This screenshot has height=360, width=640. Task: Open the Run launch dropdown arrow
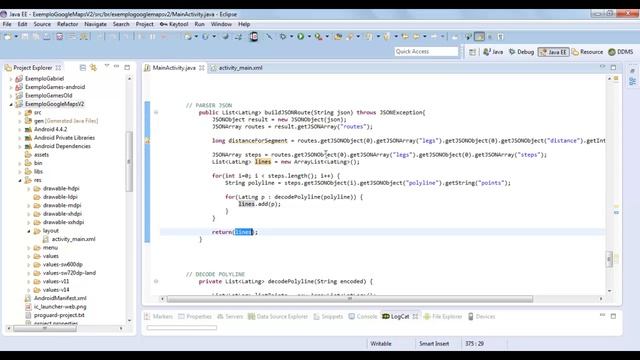coord(309,37)
